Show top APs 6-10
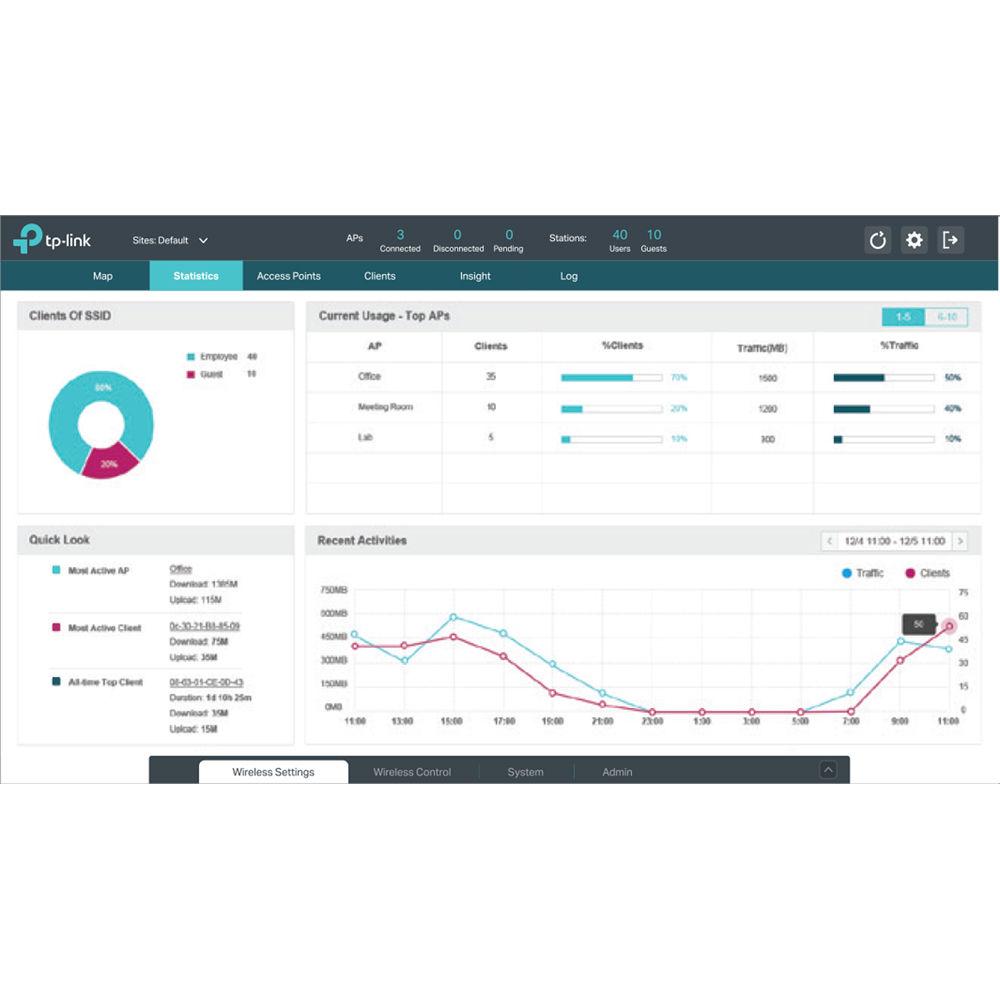1000x1000 pixels. tap(946, 317)
